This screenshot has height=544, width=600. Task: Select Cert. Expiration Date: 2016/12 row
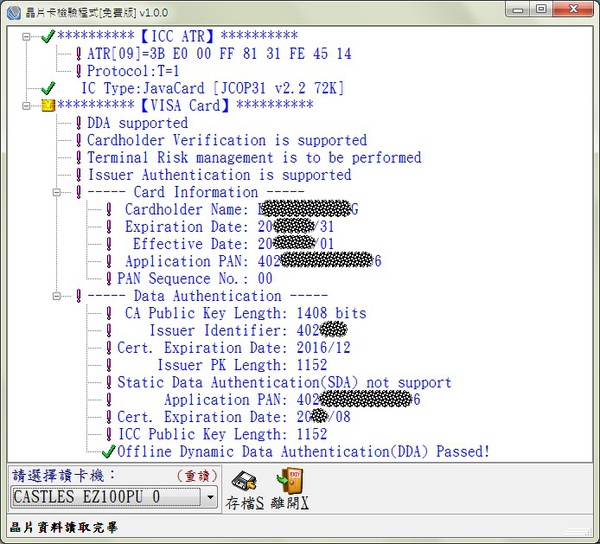click(x=234, y=348)
